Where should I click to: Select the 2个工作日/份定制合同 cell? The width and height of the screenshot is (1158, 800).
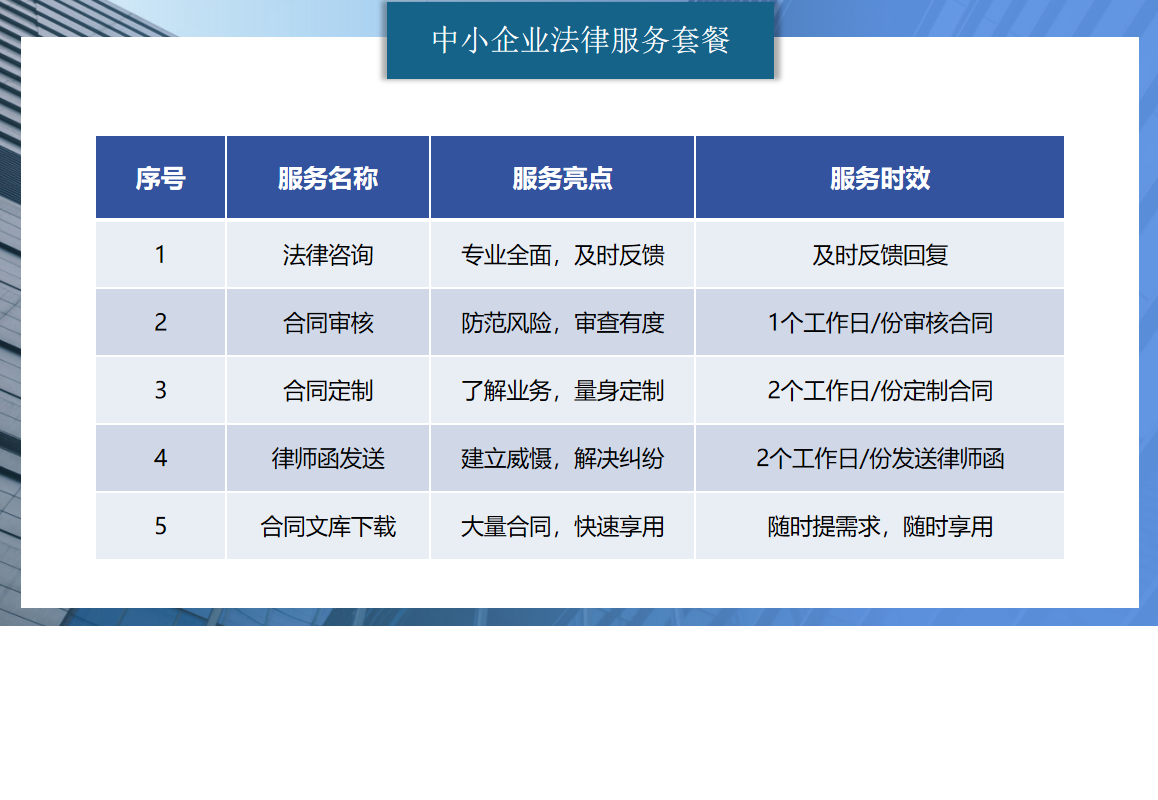coord(880,390)
